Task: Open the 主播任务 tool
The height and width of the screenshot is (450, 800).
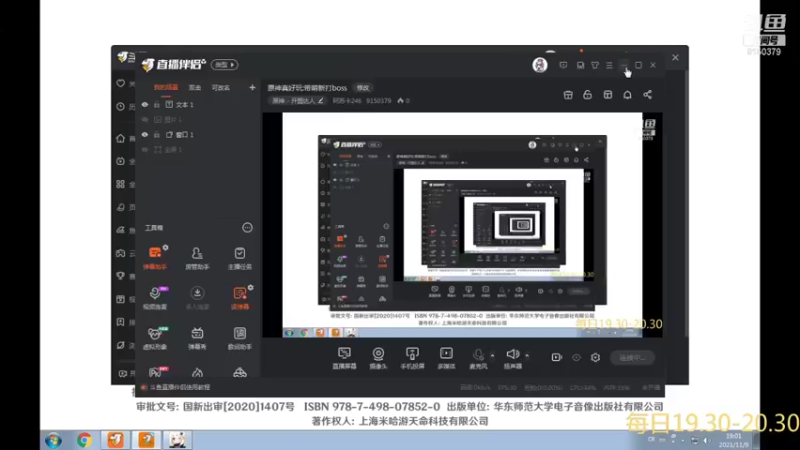Action: (x=239, y=257)
